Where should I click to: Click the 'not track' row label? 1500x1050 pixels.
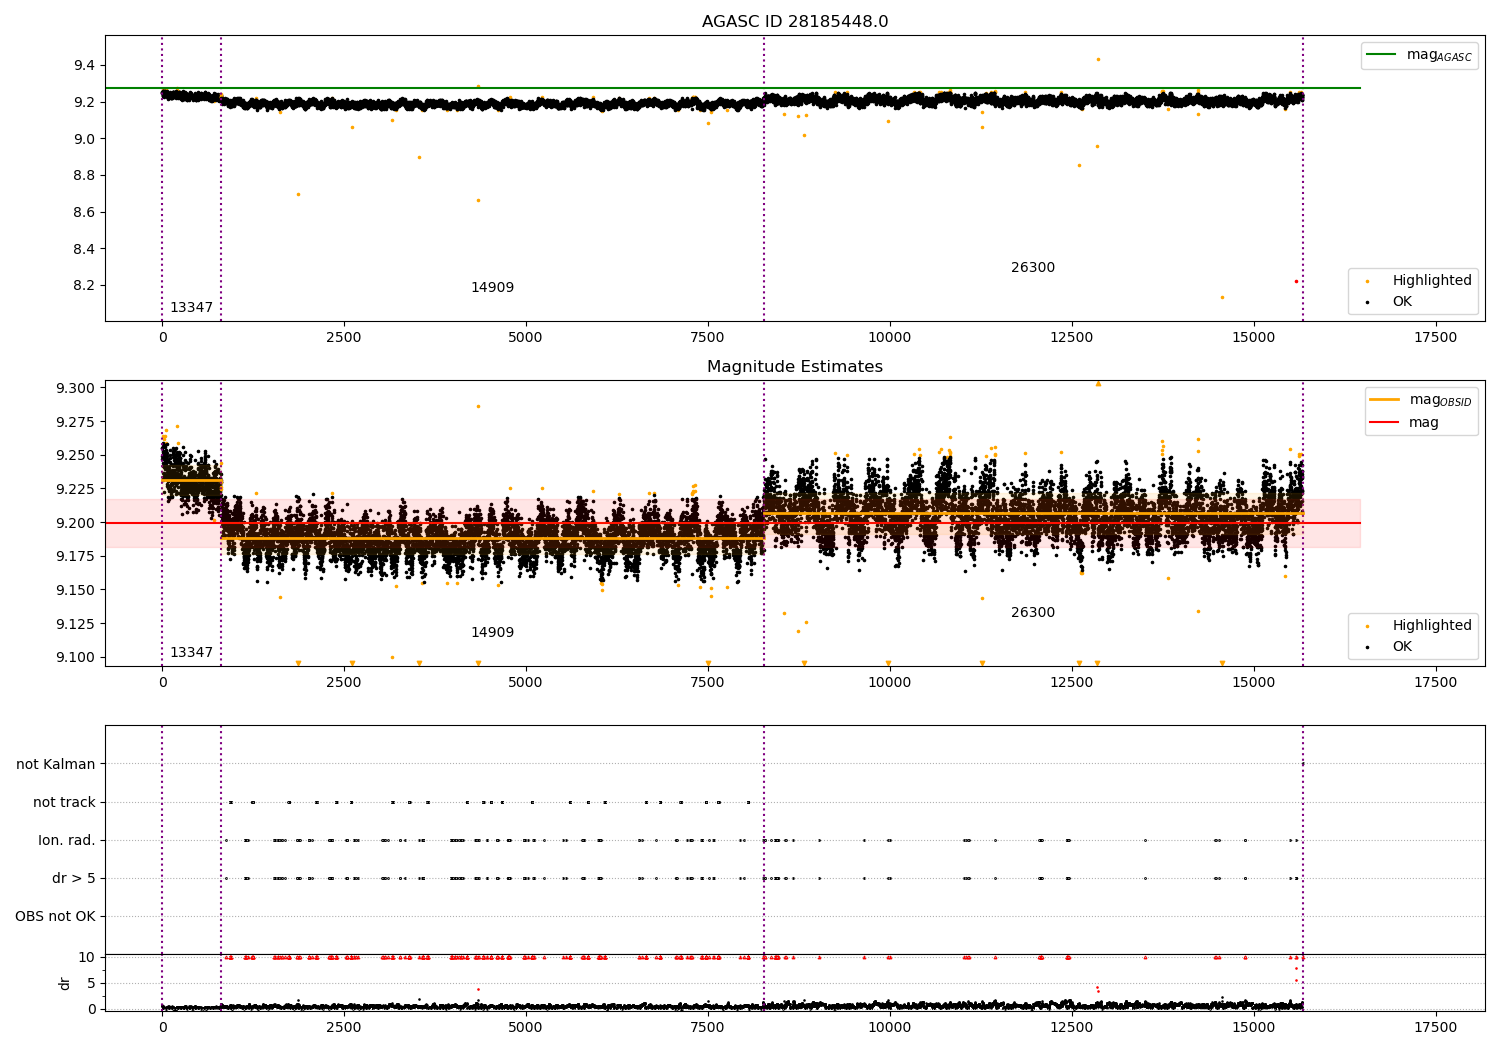pyautogui.click(x=64, y=803)
